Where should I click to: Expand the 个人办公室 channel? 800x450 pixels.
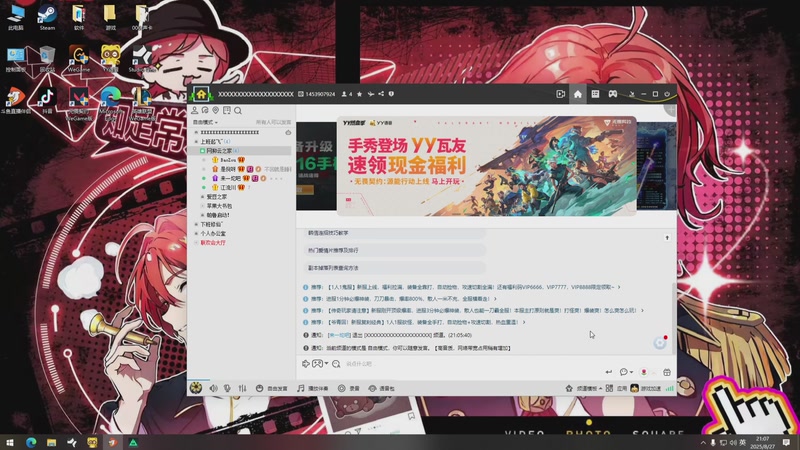[196, 234]
